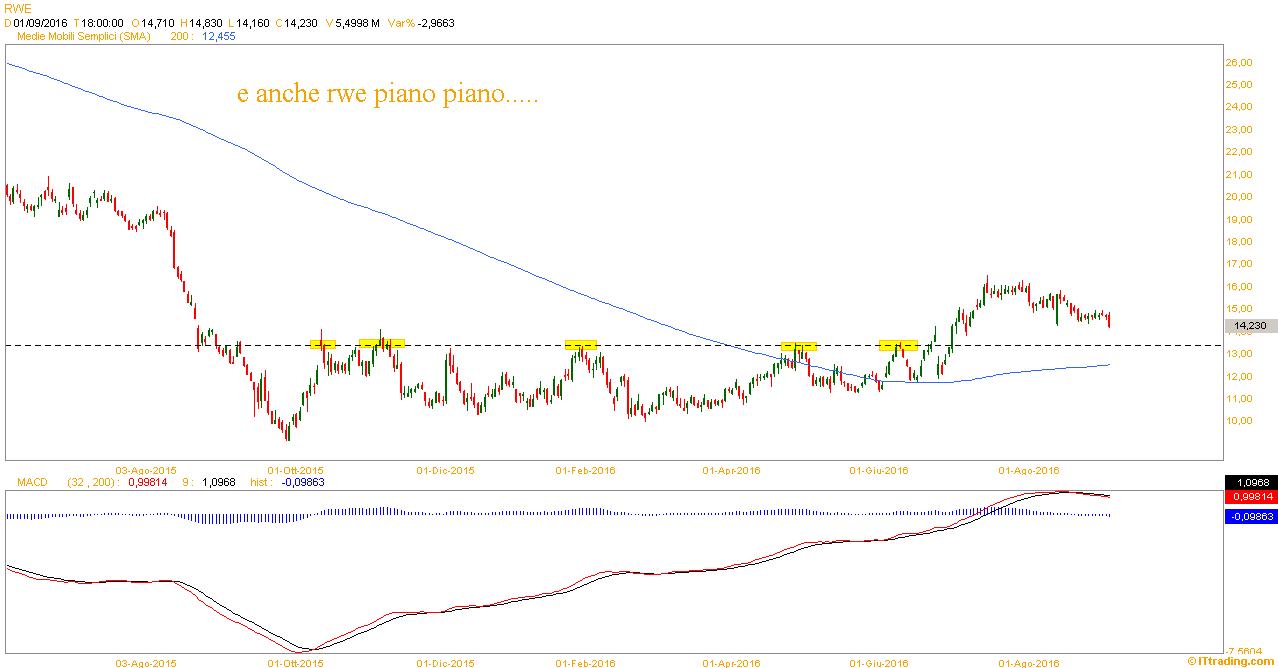Click the grey current price tag 14,230
The image size is (1278, 668).
pos(1250,326)
